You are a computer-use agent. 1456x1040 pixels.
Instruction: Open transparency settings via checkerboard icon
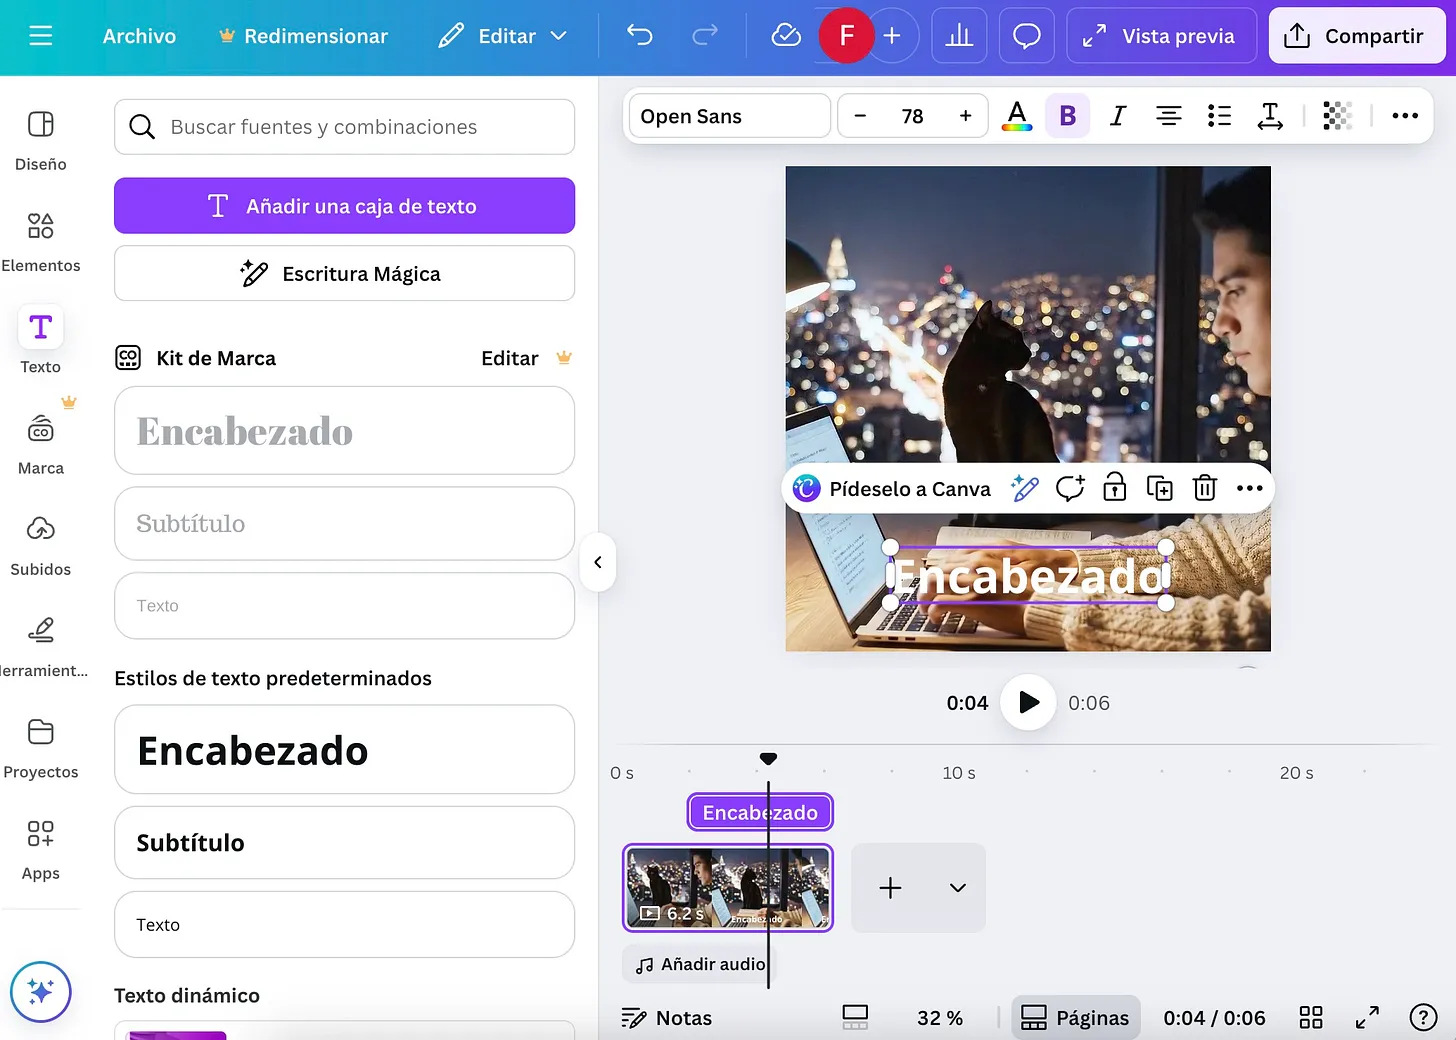(1337, 115)
